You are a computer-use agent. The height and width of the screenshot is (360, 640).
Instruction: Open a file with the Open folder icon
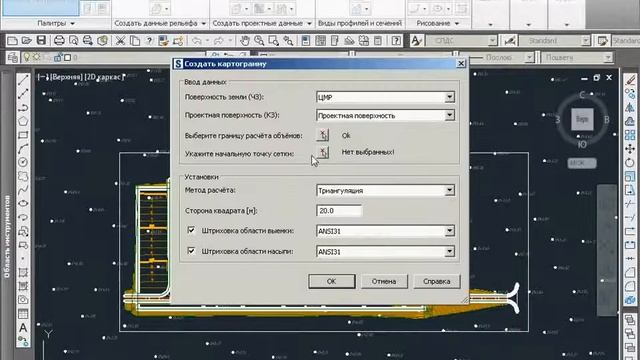click(x=27, y=40)
